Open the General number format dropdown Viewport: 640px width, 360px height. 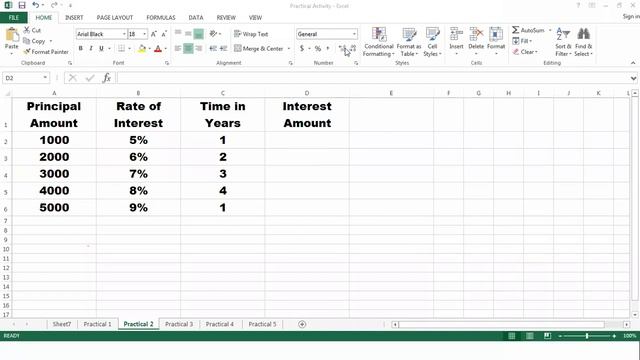coord(354,34)
